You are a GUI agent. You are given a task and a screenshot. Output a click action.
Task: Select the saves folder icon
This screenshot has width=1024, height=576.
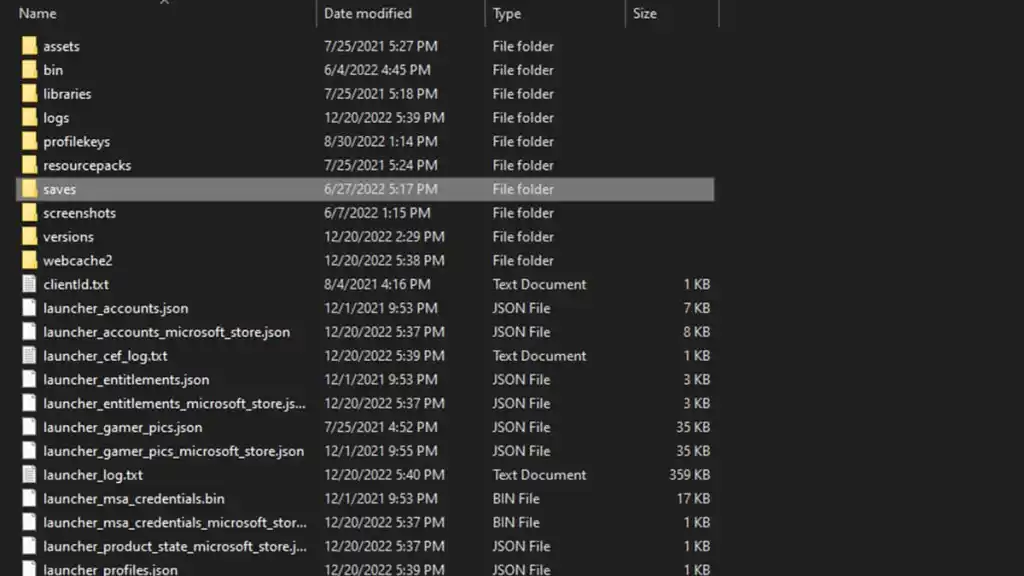point(29,189)
